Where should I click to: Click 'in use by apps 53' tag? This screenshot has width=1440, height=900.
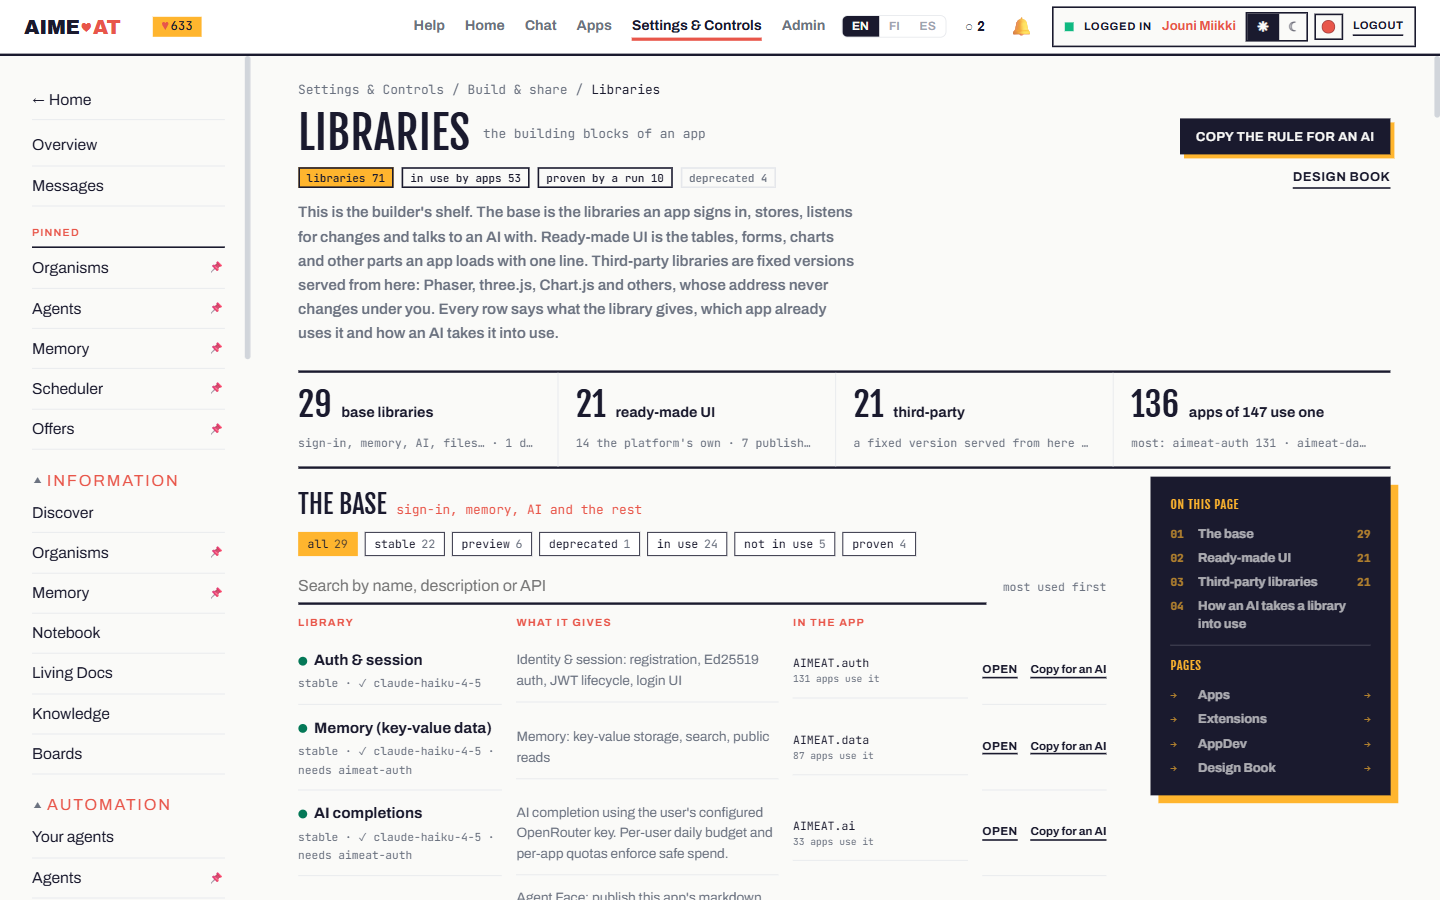click(465, 178)
